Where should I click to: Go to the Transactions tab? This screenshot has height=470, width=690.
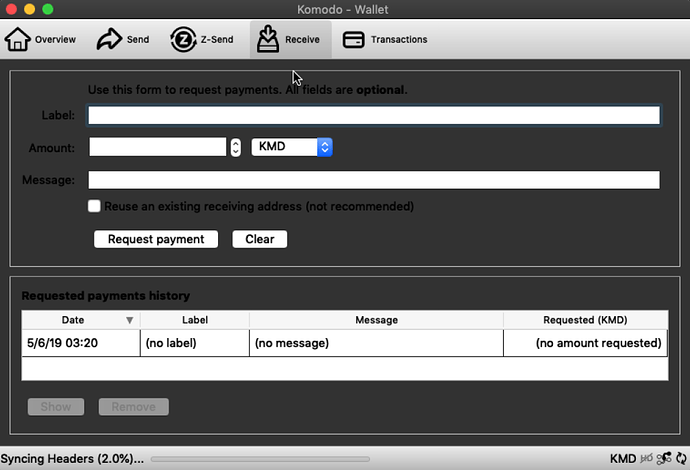[385, 39]
